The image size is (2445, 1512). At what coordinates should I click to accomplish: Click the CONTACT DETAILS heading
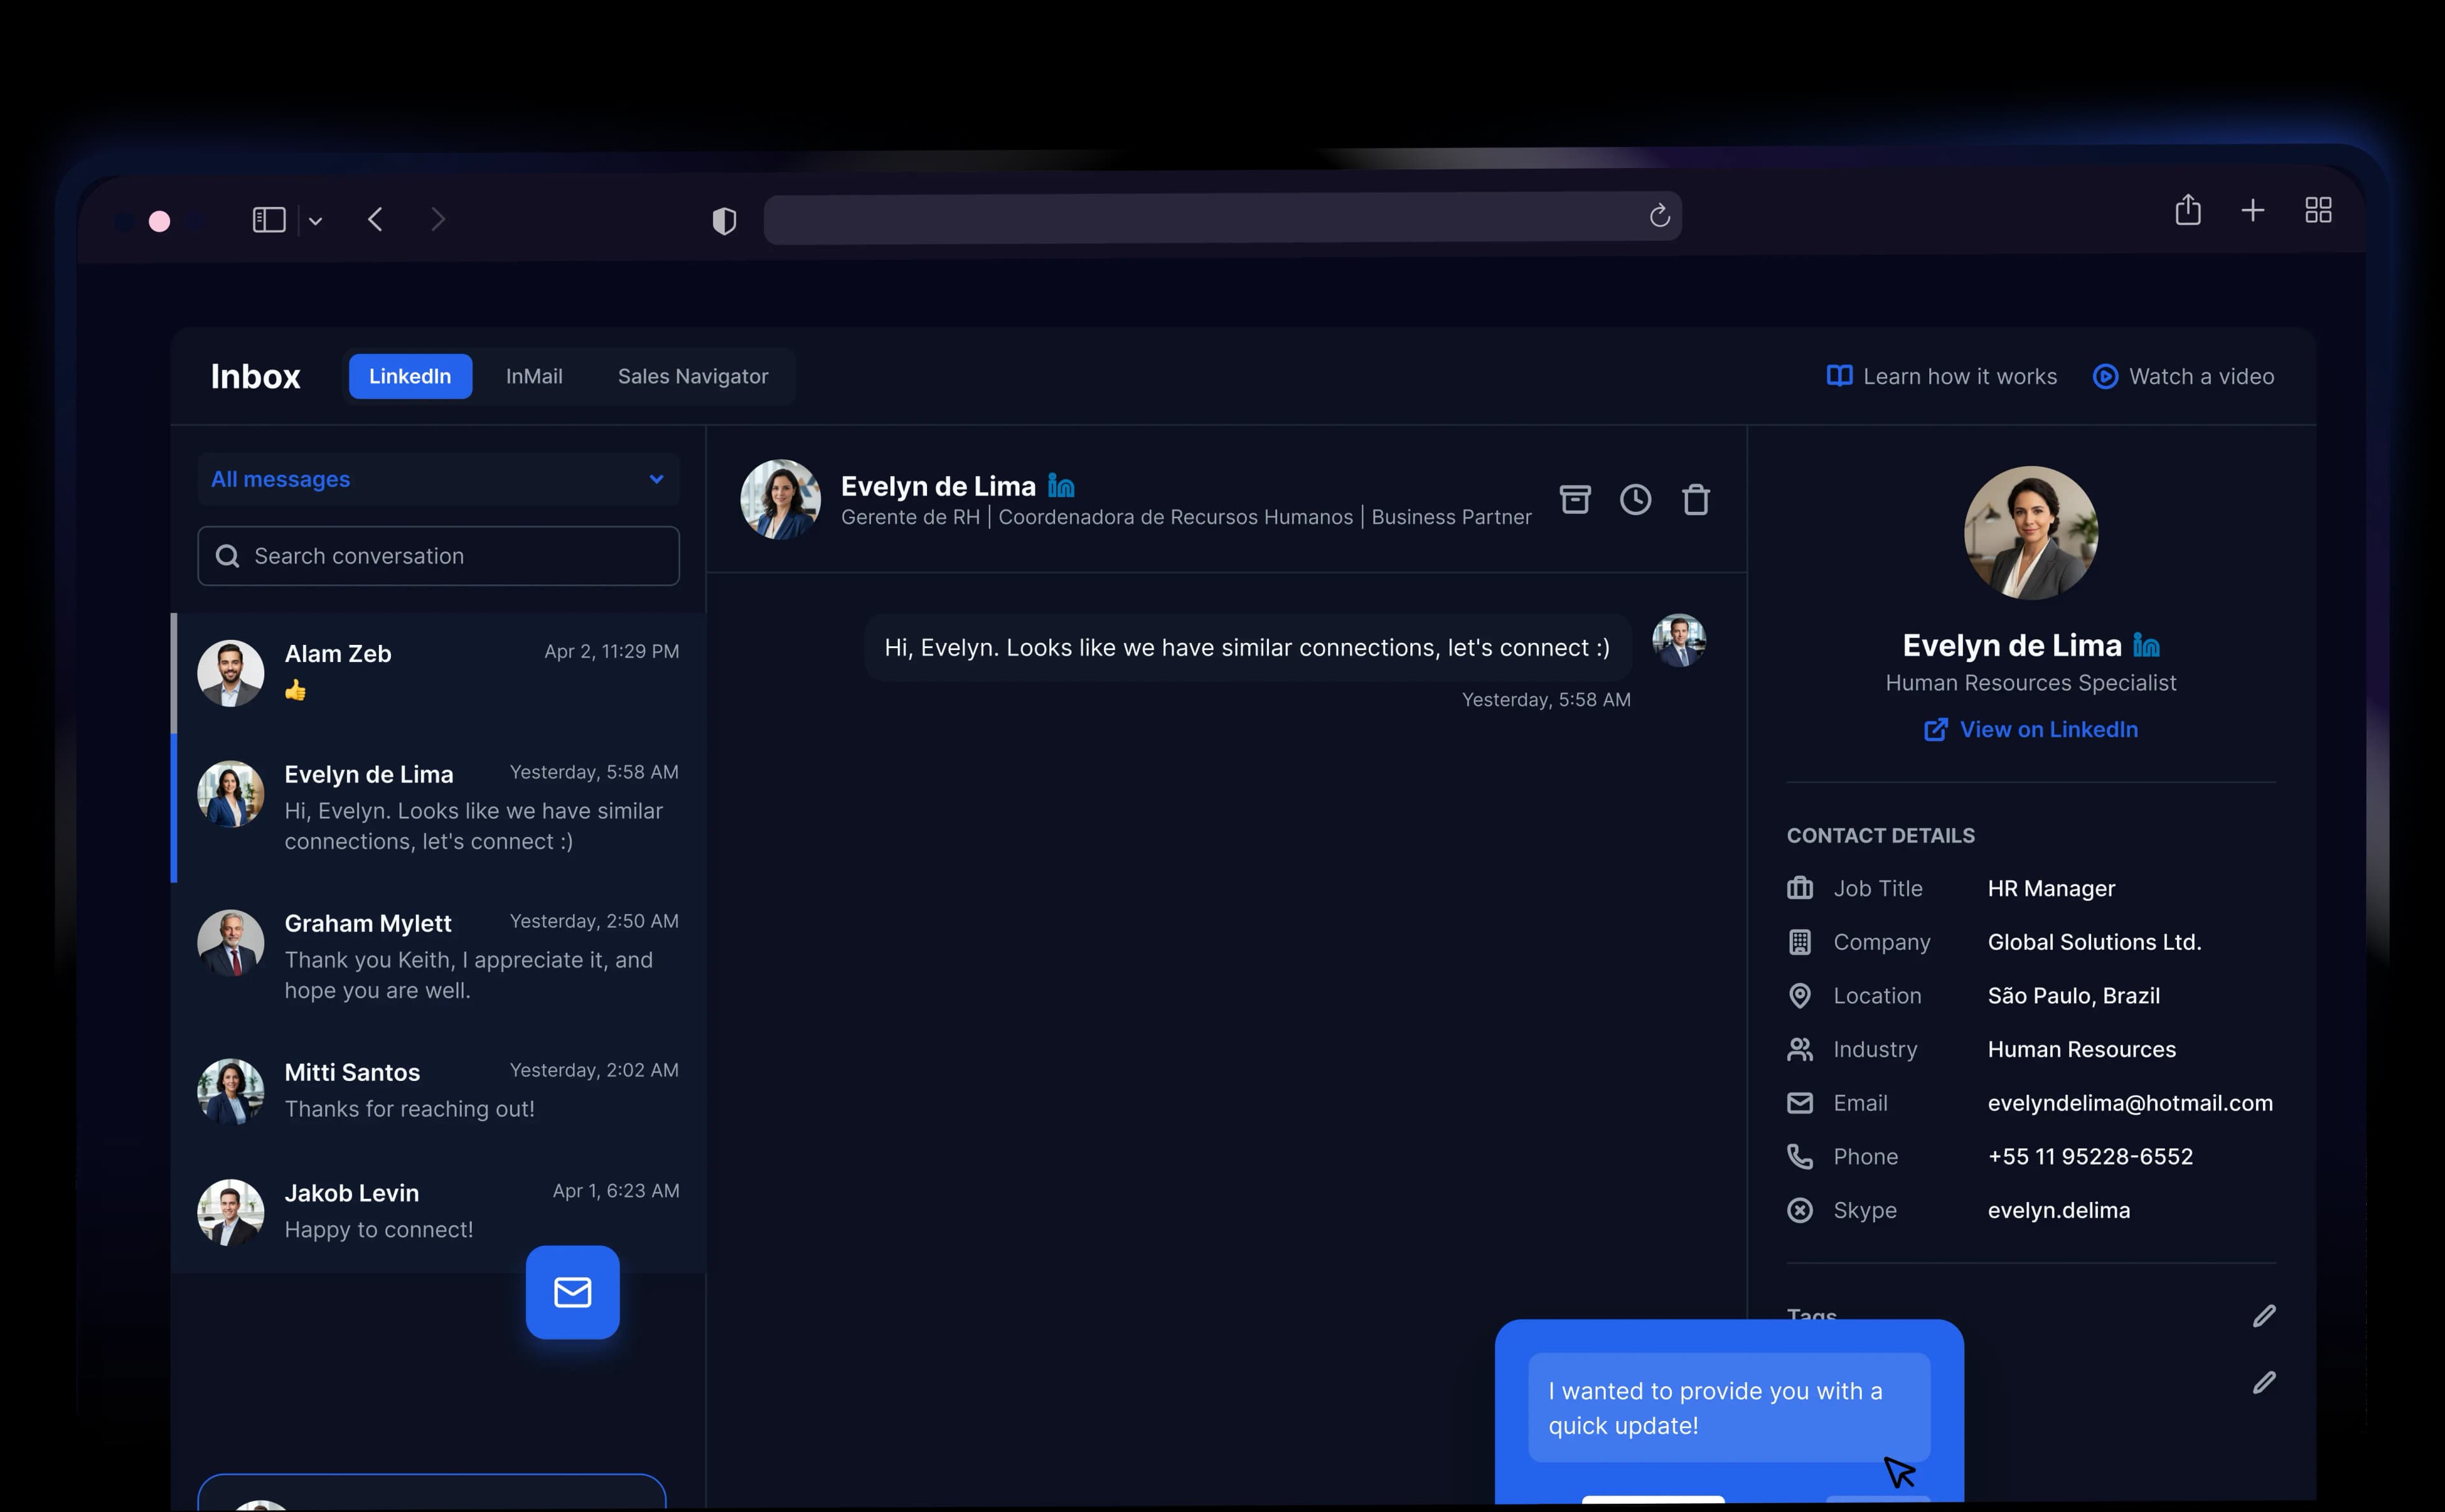(x=1880, y=835)
